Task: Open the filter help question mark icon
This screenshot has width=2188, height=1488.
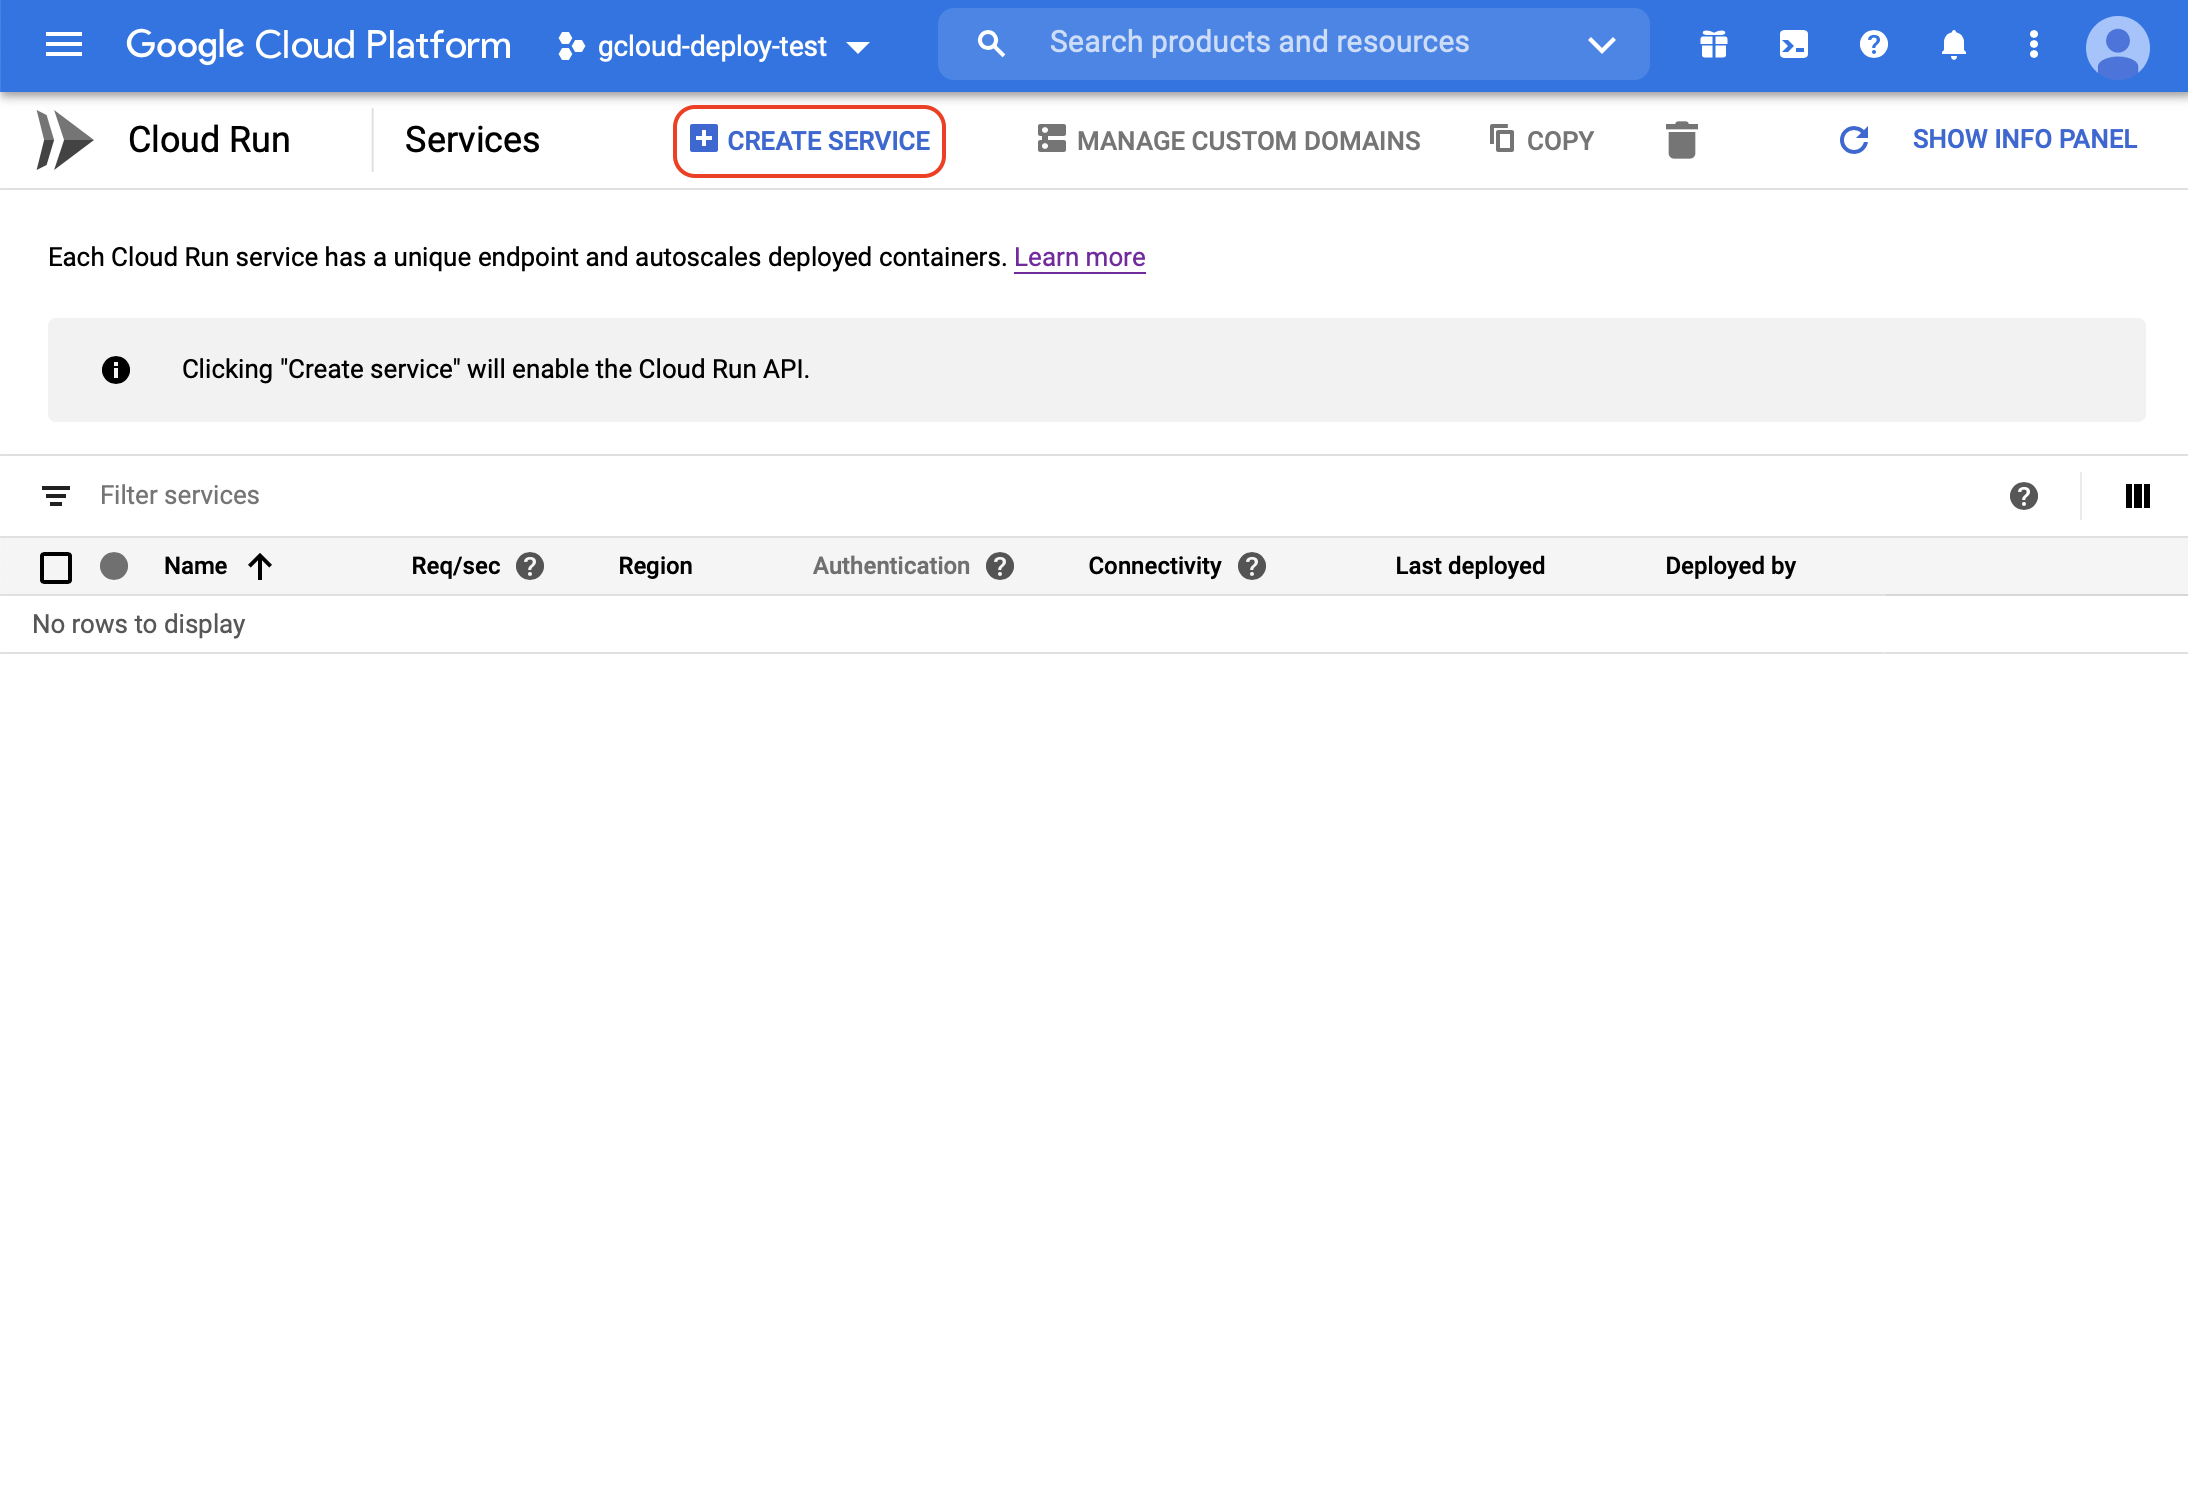Action: click(2024, 496)
